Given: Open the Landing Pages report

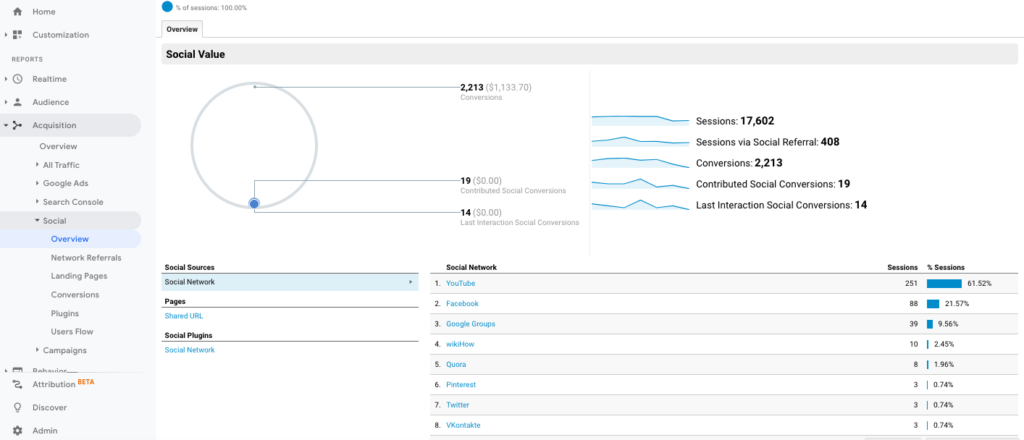Looking at the screenshot, I should (x=79, y=276).
